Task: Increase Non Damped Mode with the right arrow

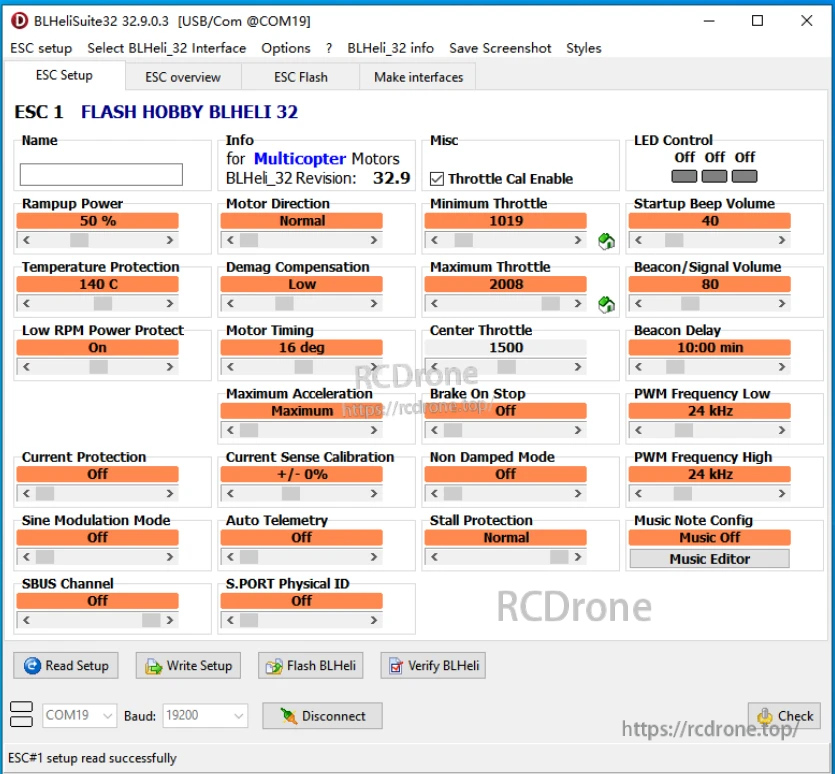Action: [578, 494]
